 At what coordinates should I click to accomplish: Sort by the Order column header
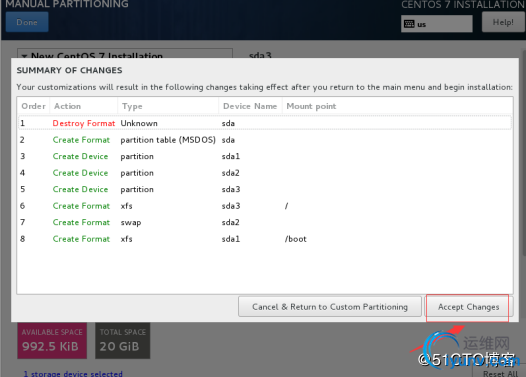33,106
